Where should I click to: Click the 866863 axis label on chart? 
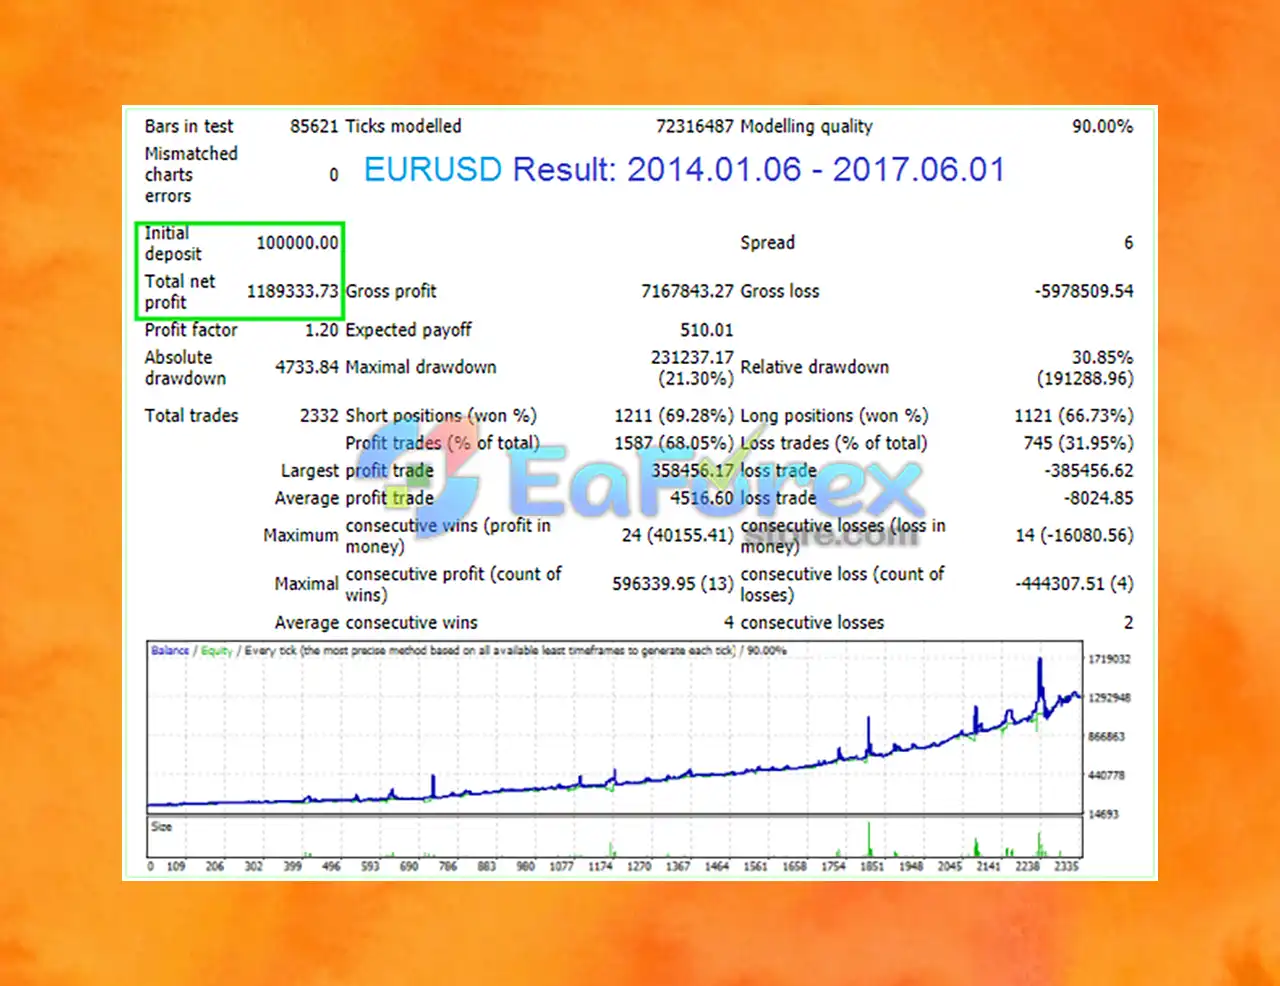1107,737
